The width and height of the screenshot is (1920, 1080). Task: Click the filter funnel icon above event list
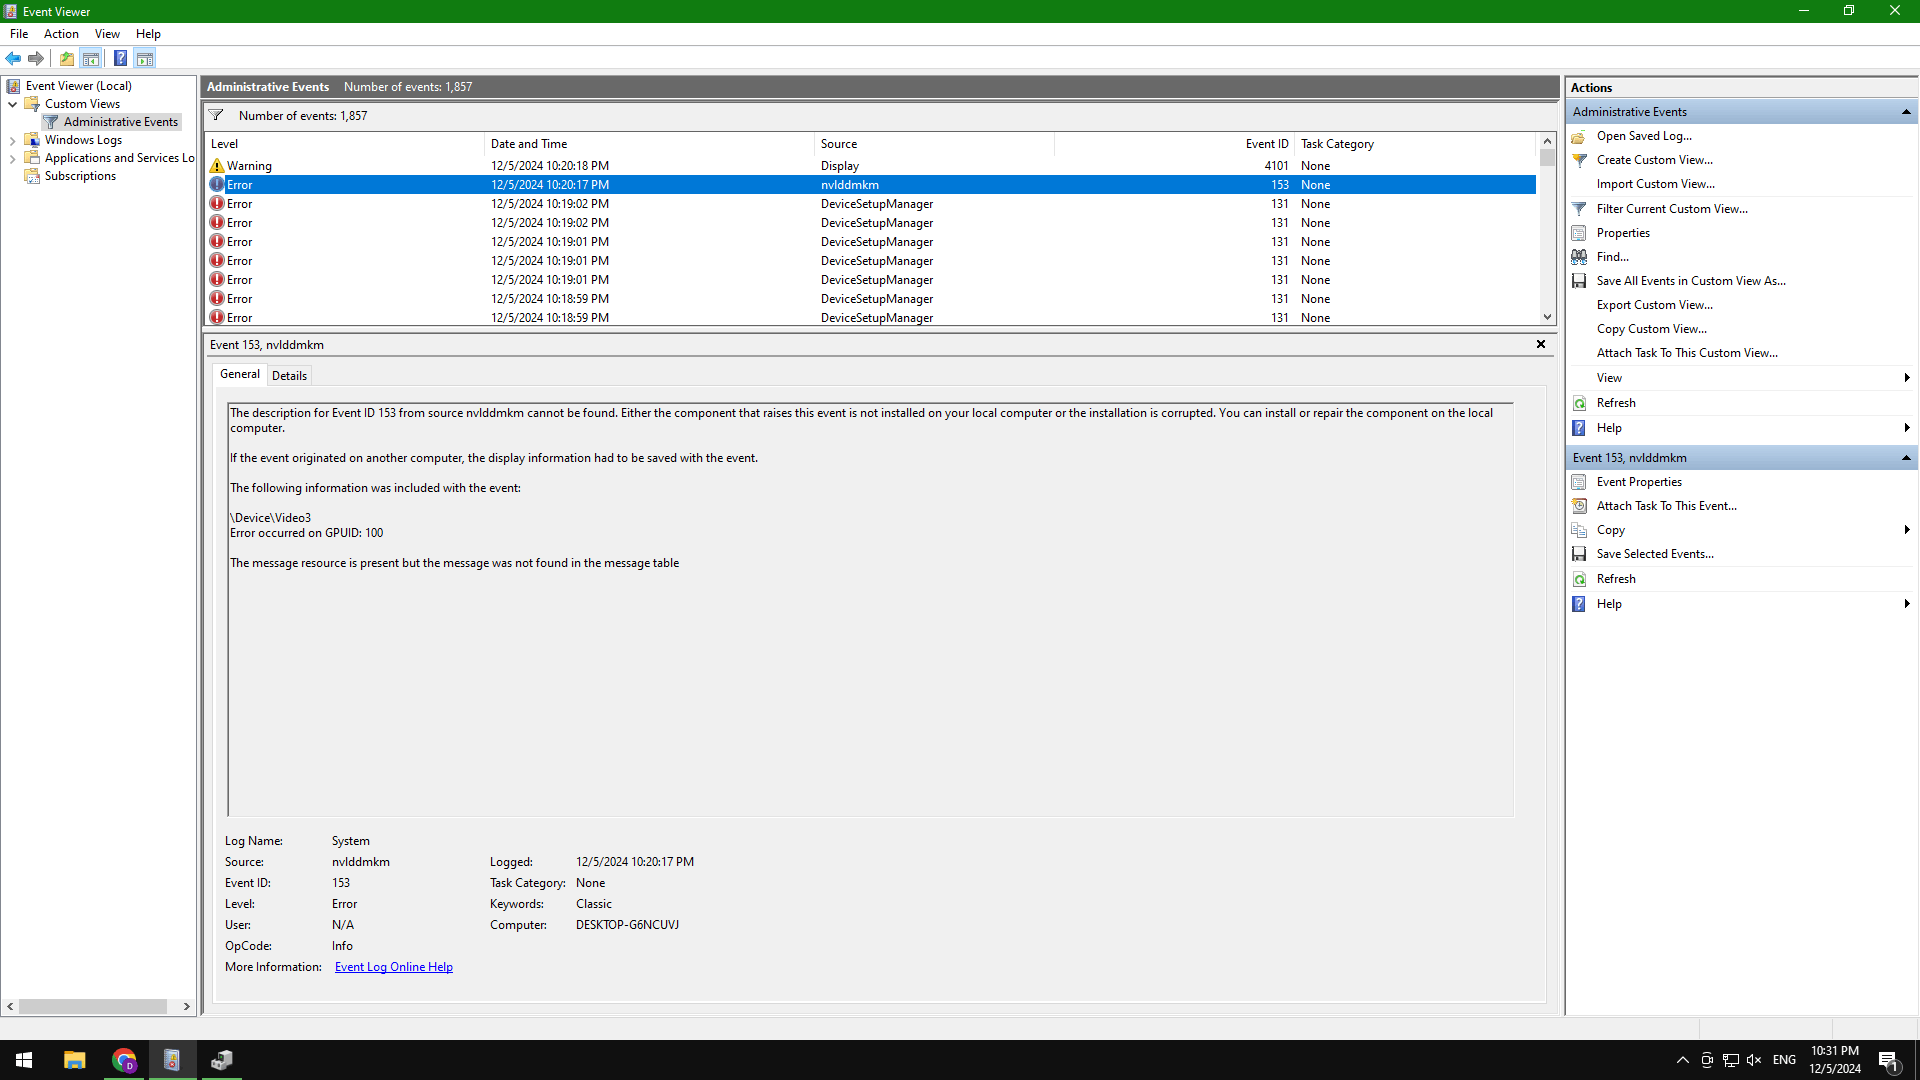coord(216,115)
